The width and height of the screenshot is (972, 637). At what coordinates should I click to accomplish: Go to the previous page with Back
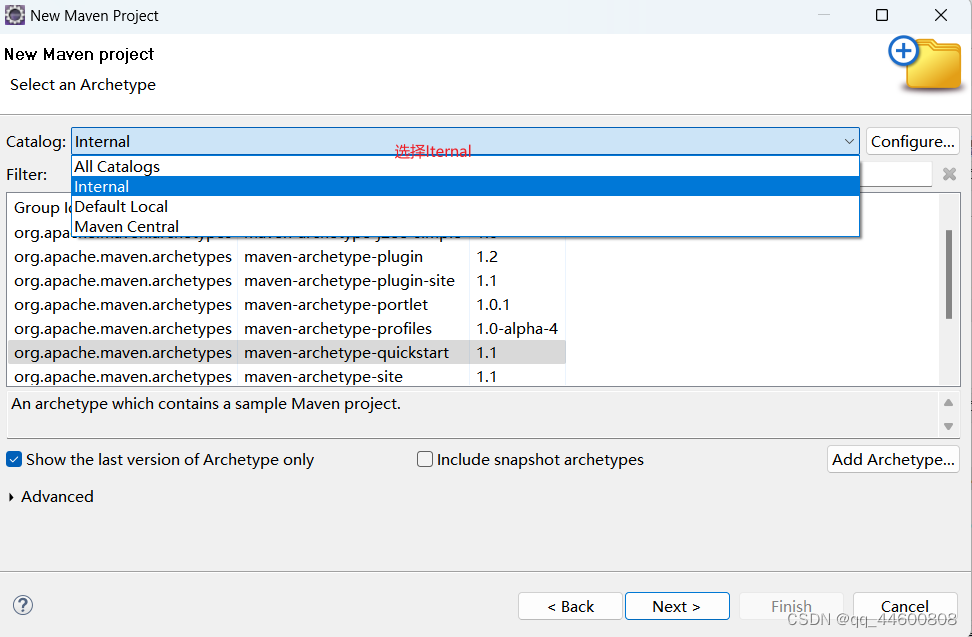570,606
